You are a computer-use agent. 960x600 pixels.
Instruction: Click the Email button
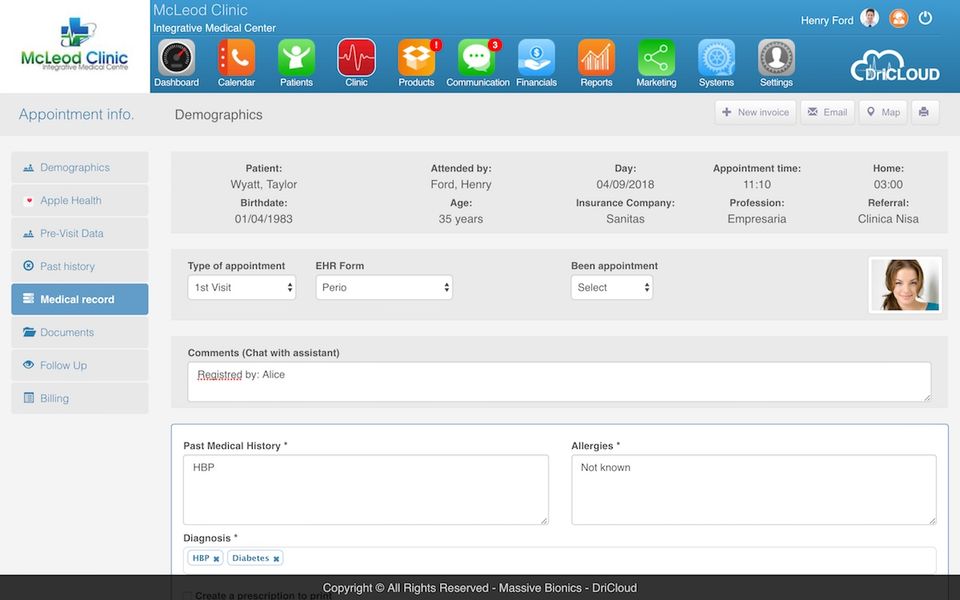pos(827,113)
